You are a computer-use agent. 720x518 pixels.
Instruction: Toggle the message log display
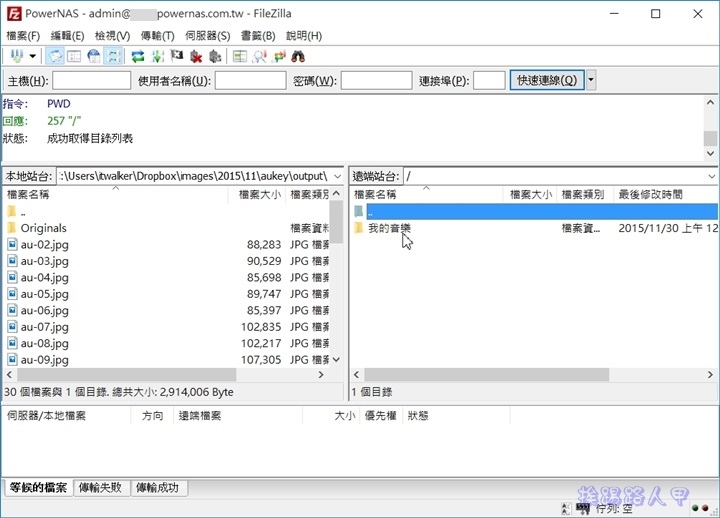[x=56, y=56]
